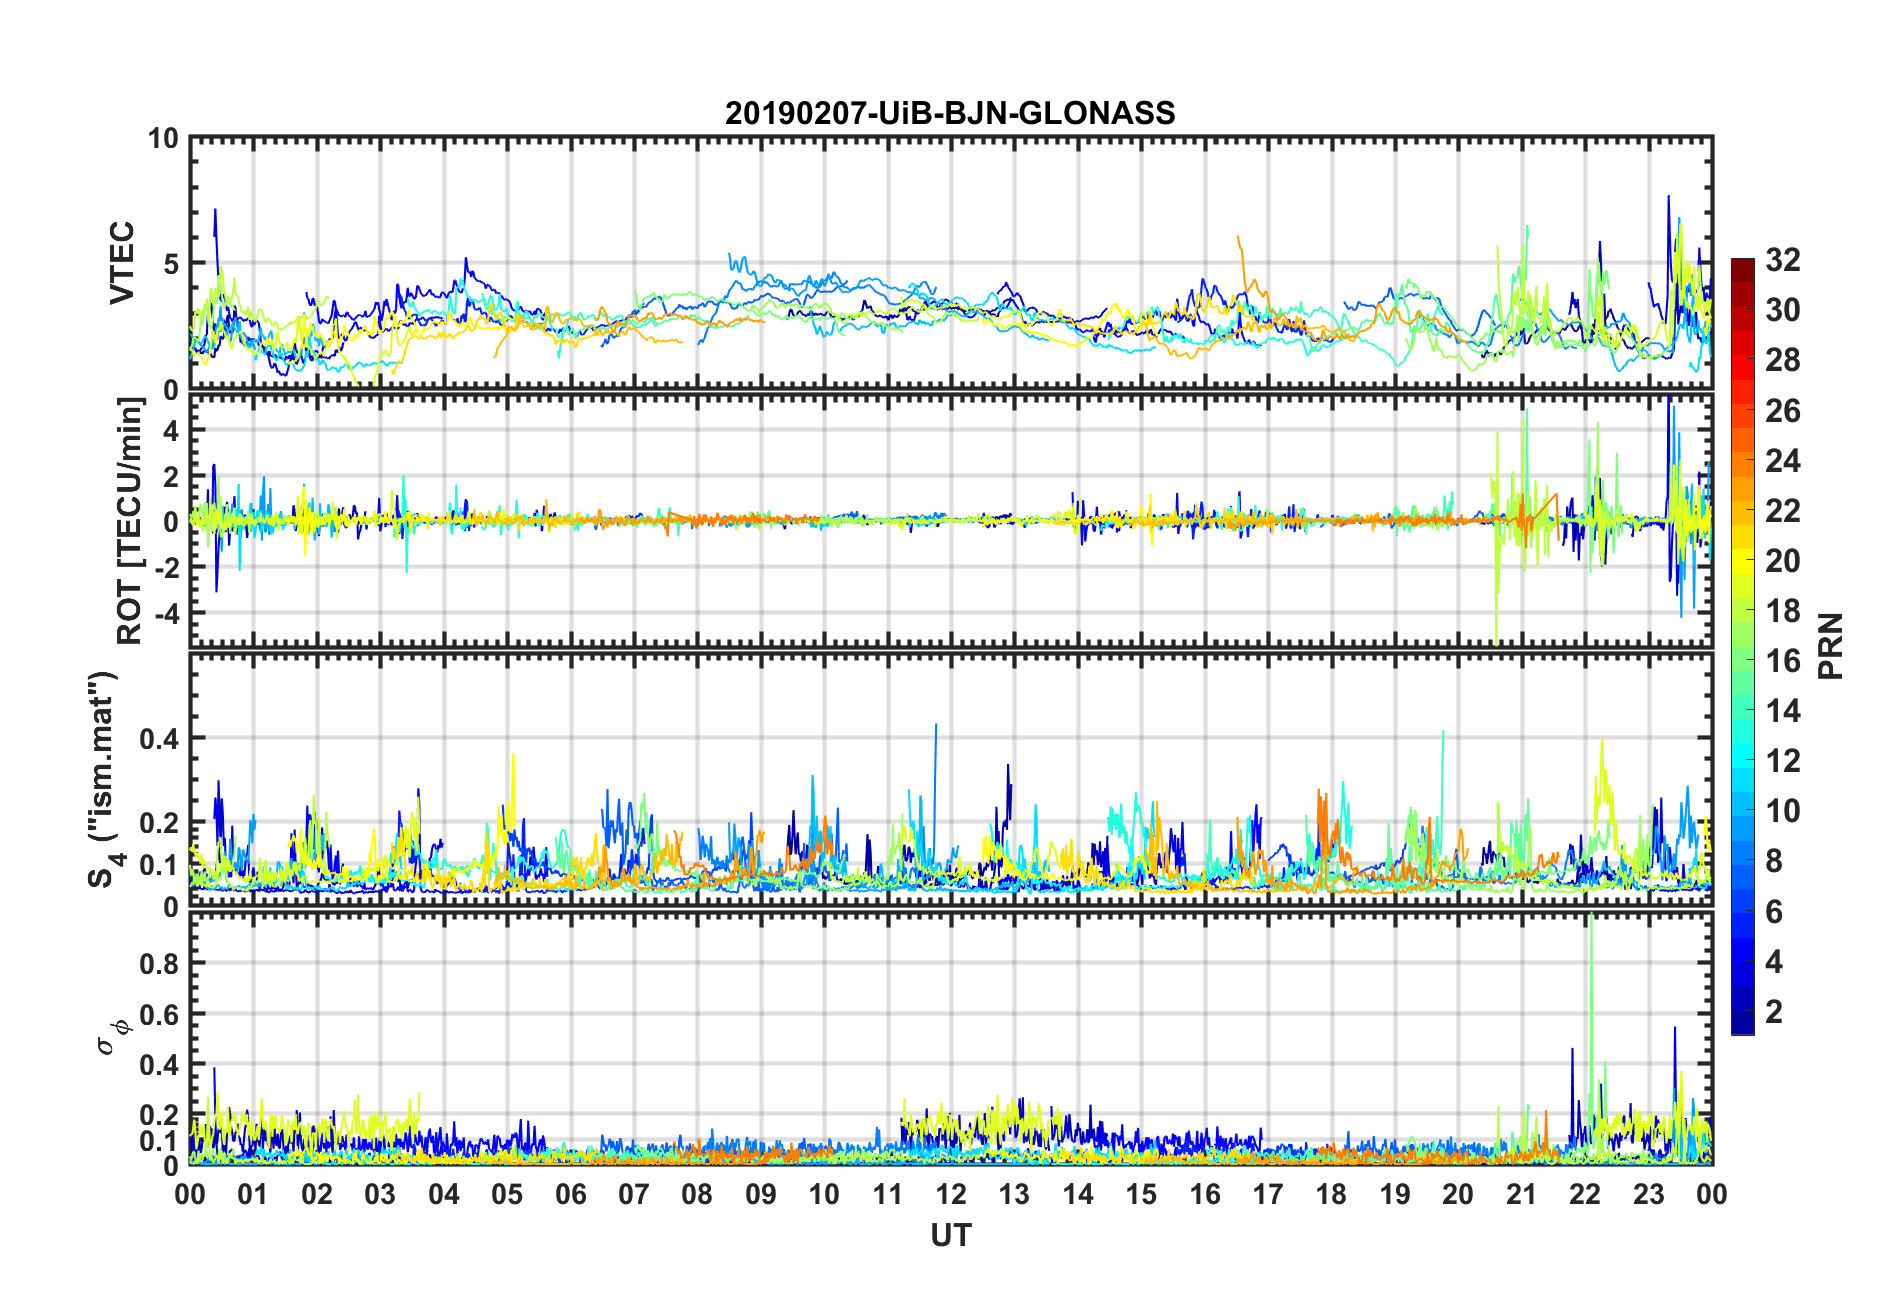Image resolution: width=1902 pixels, height=1292 pixels.
Task: Click the x-axis tick label 13
Action: coord(1014,1194)
